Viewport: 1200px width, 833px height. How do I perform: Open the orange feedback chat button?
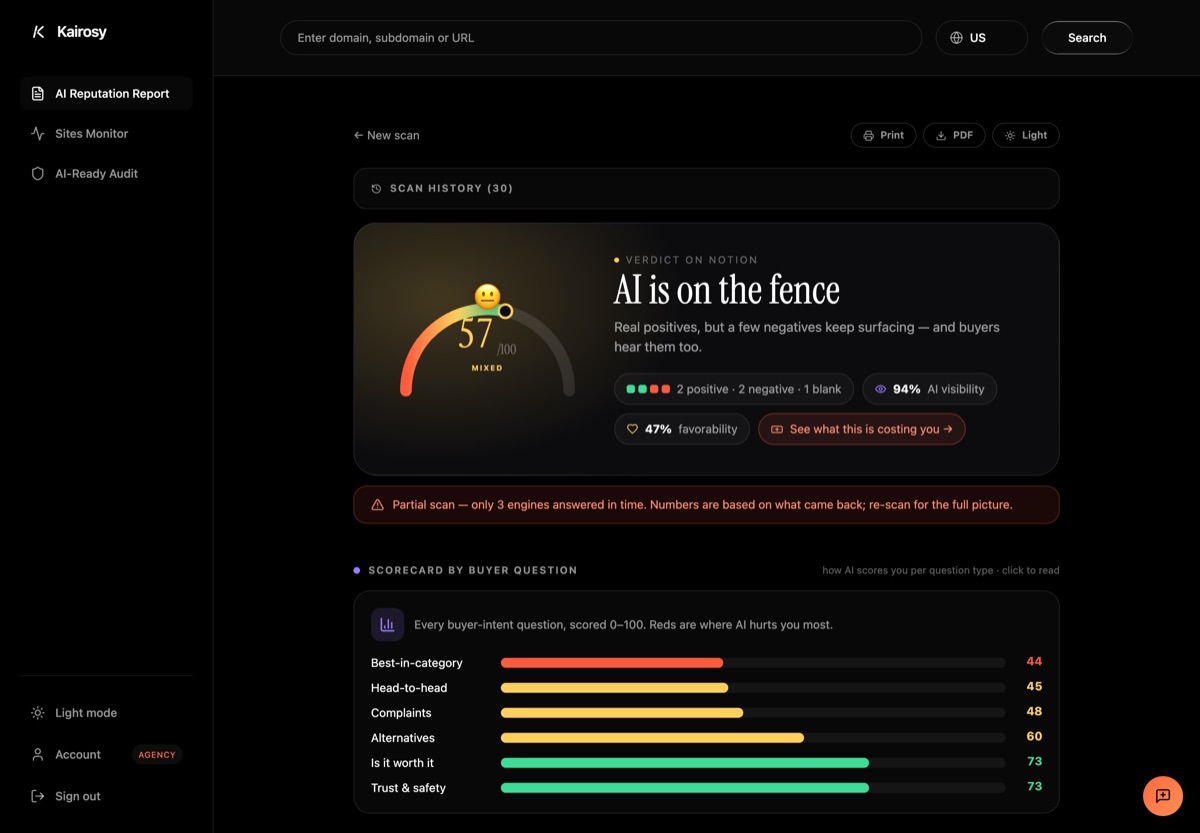pyautogui.click(x=1162, y=796)
